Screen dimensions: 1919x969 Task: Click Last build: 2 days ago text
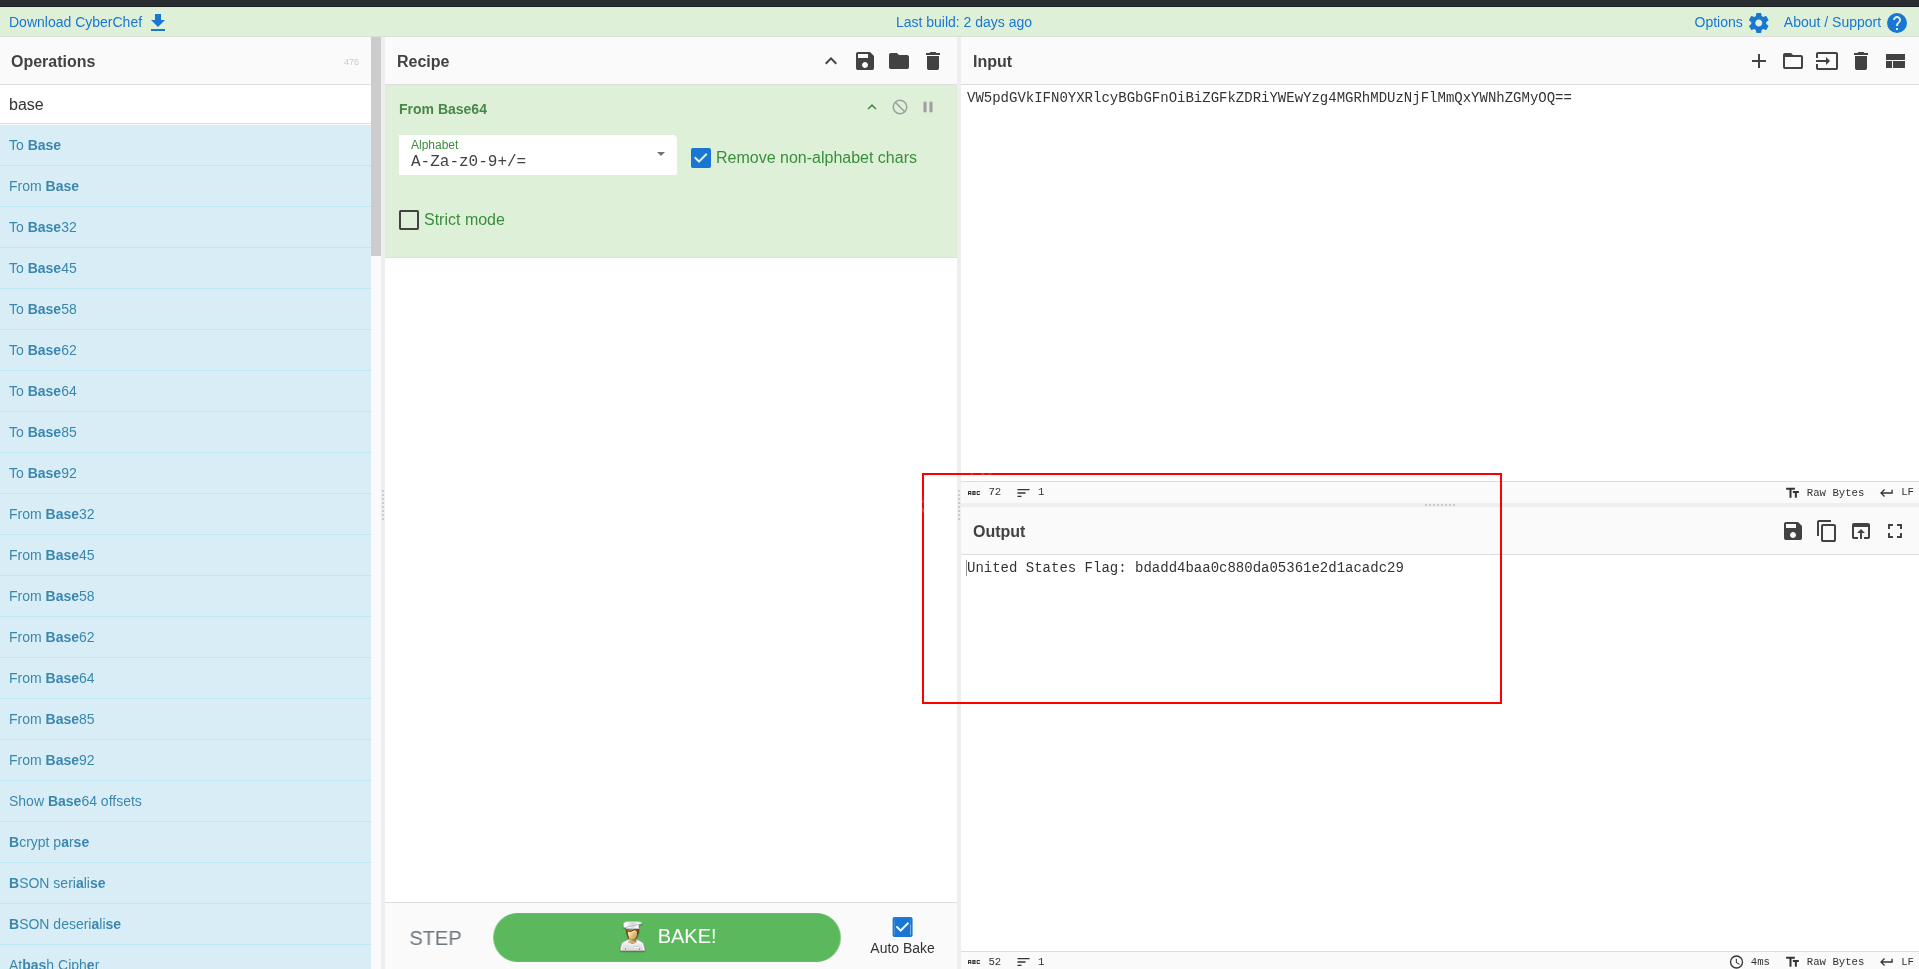[x=964, y=22]
